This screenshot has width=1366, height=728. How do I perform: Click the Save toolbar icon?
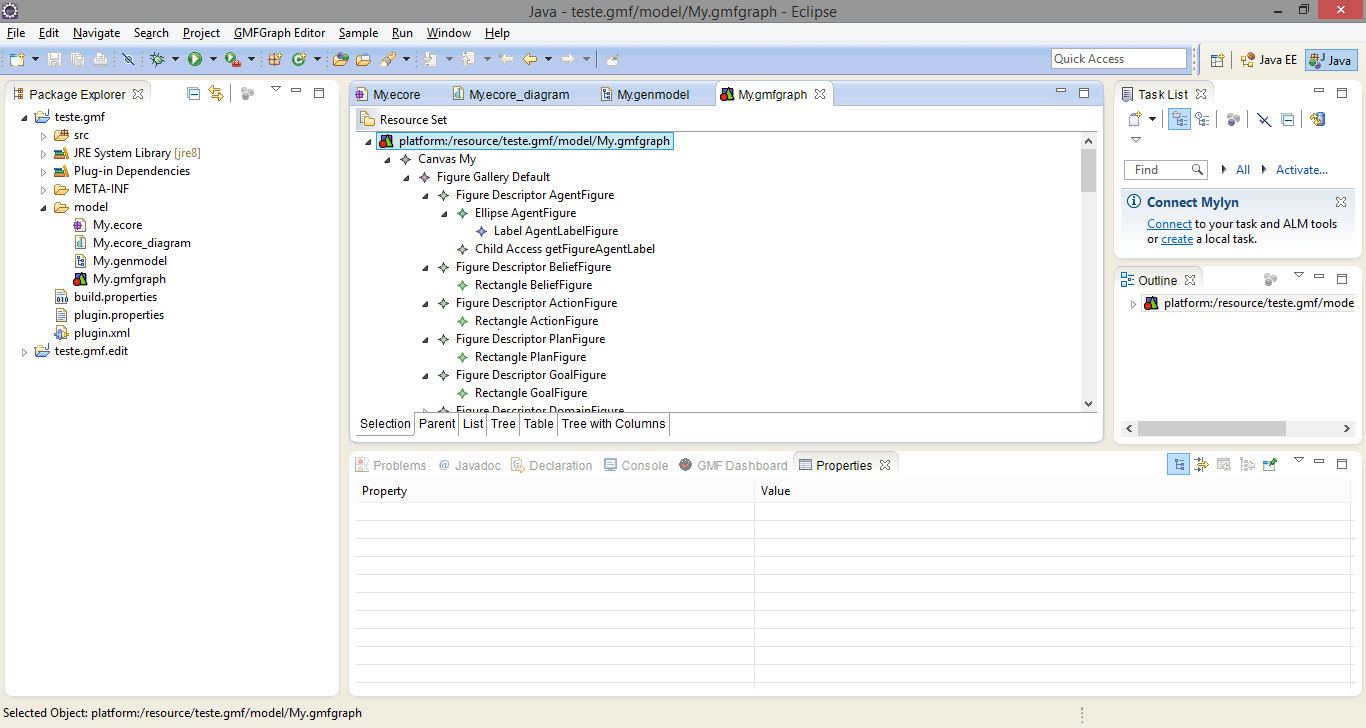(x=55, y=60)
